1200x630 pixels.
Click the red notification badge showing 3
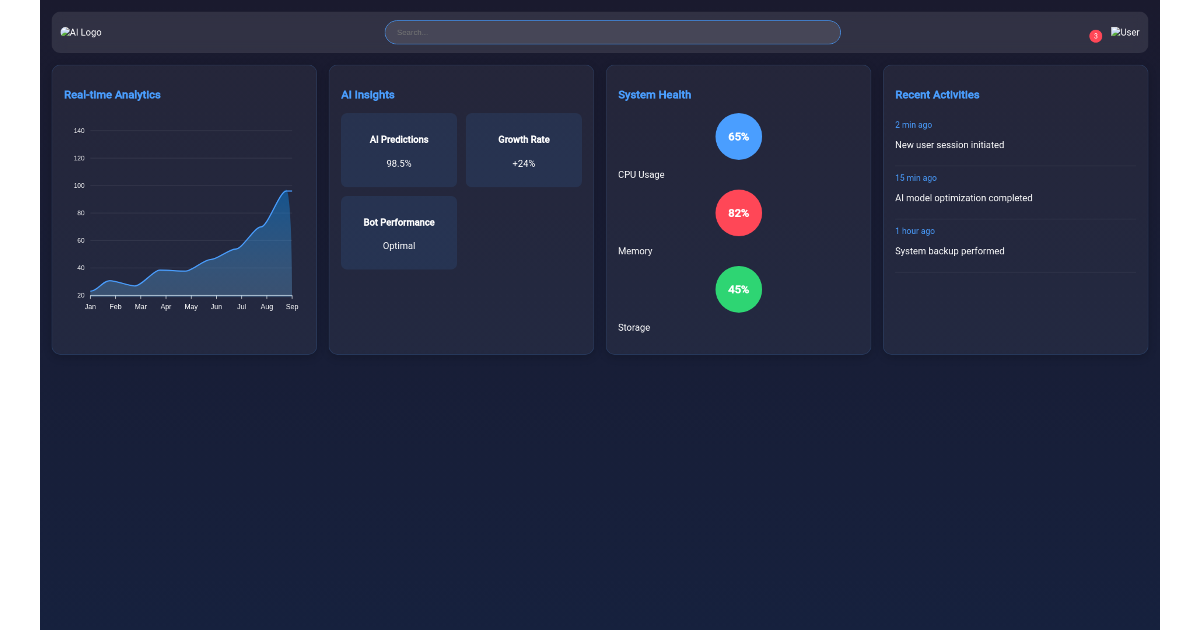[1095, 35]
